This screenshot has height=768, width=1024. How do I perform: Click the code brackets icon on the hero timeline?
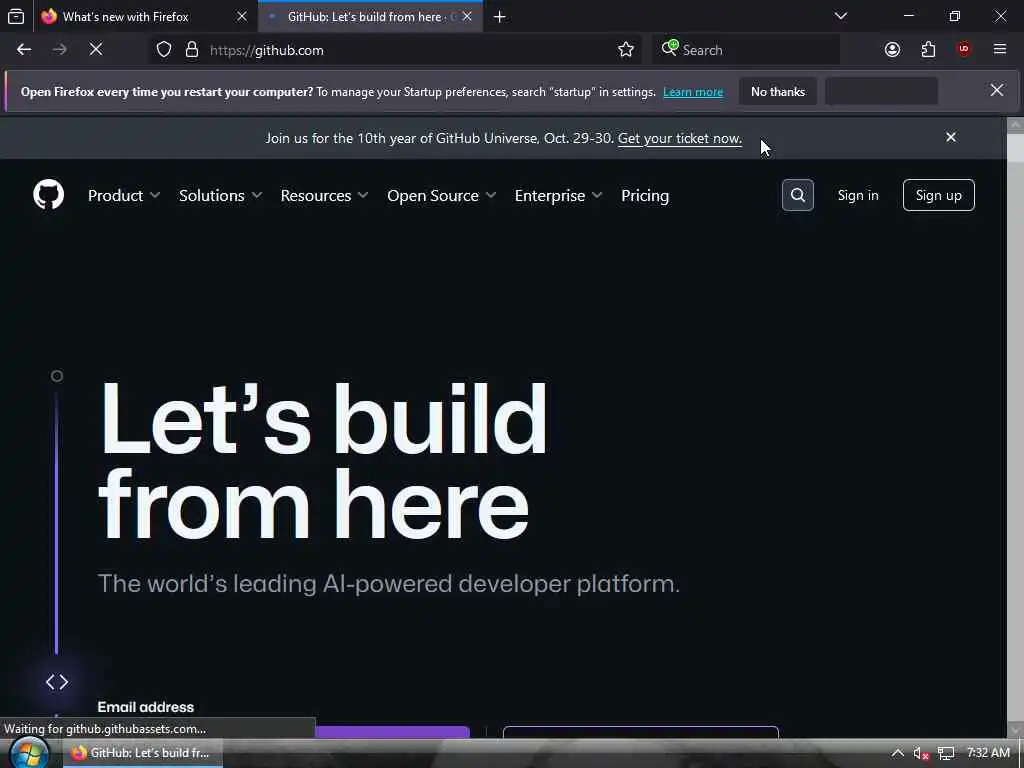(57, 682)
